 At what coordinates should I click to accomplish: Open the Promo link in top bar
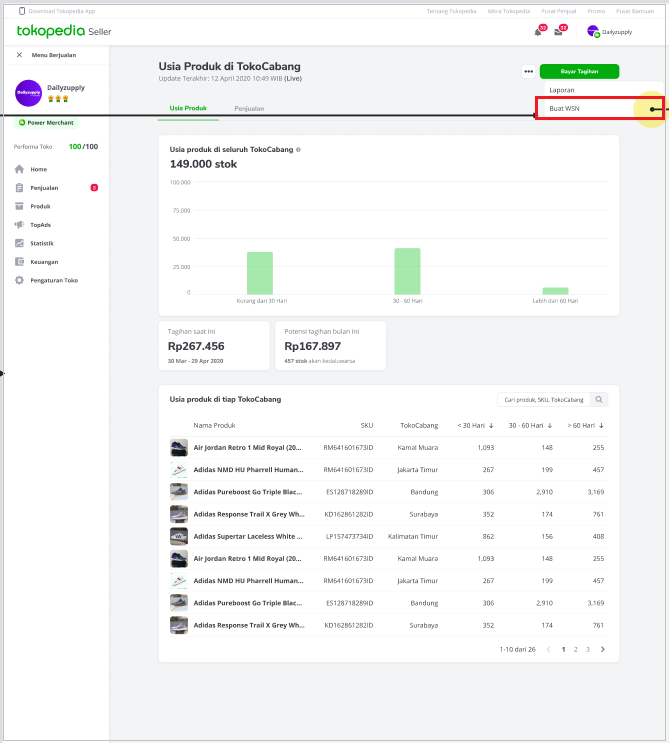coord(596,11)
